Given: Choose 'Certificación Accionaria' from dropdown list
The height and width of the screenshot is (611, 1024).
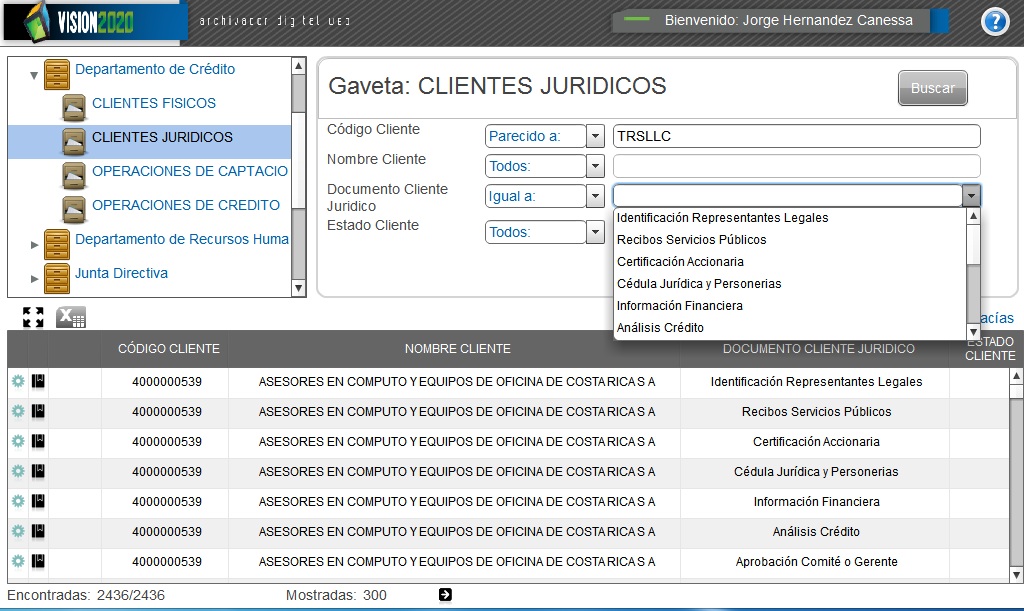Looking at the screenshot, I should pyautogui.click(x=790, y=262).
